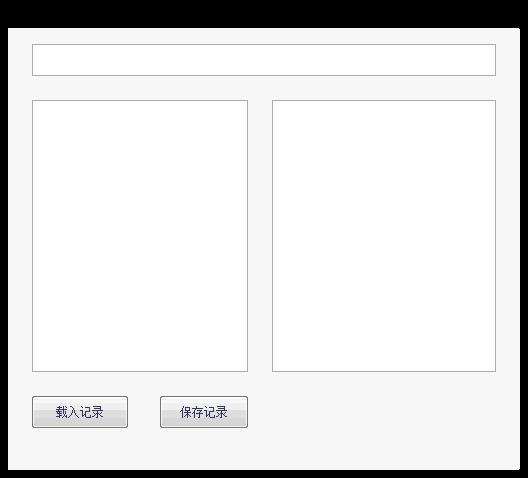Viewport: 528px width, 478px height.
Task: Click the single-line field above both panels
Action: (x=264, y=60)
